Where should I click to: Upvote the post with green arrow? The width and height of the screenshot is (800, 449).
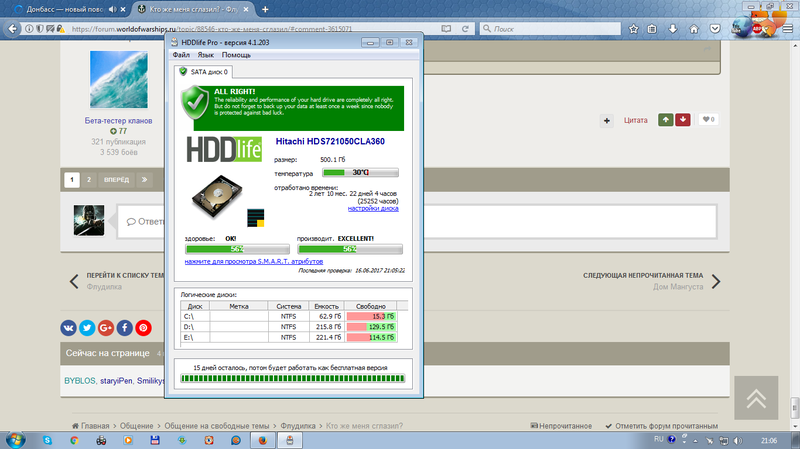665,119
